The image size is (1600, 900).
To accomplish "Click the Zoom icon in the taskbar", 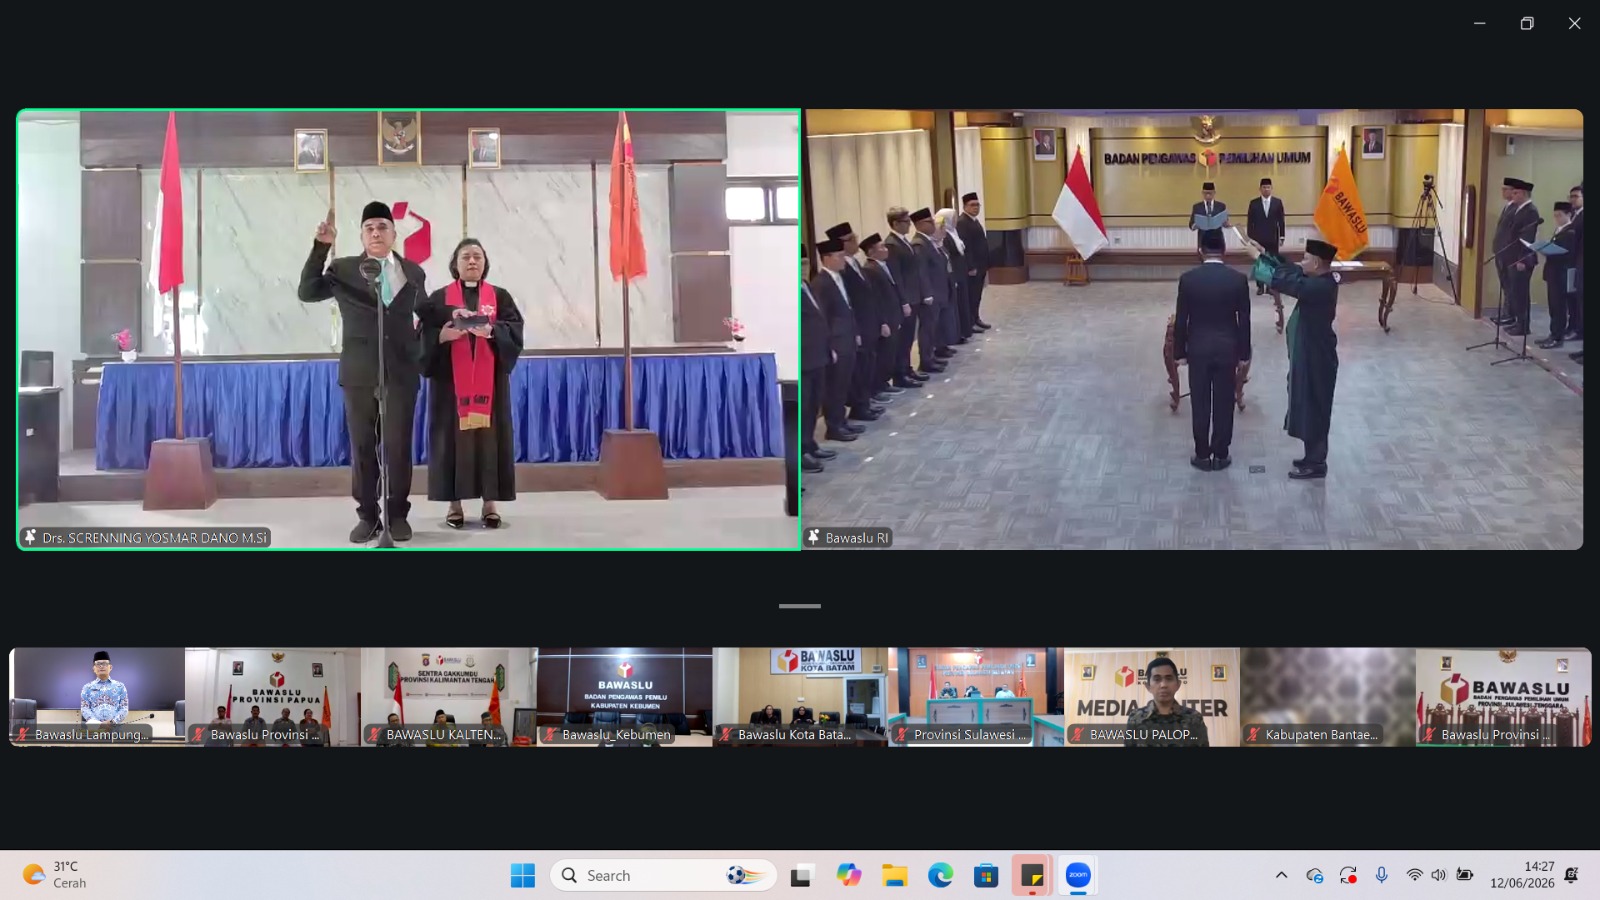I will (x=1078, y=876).
